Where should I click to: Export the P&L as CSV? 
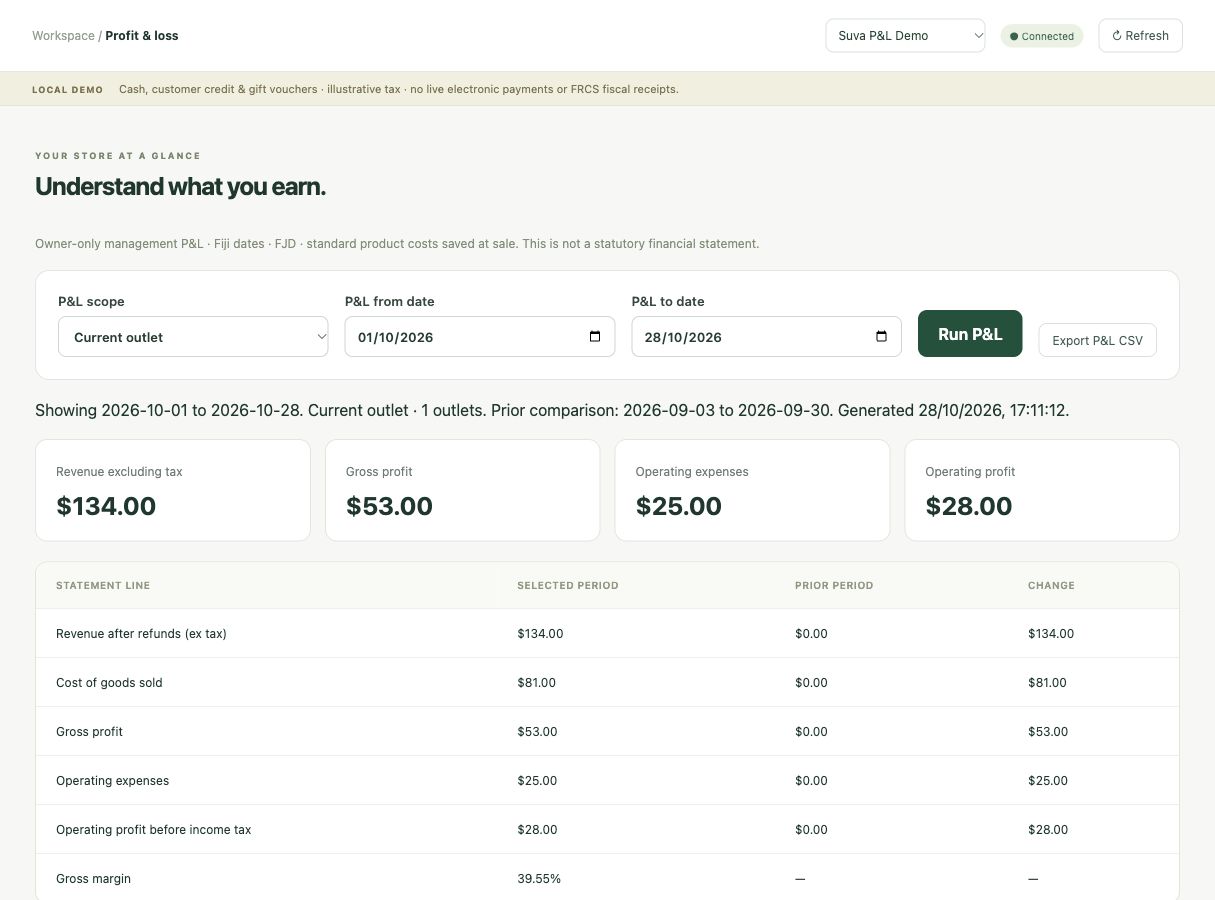[1097, 340]
